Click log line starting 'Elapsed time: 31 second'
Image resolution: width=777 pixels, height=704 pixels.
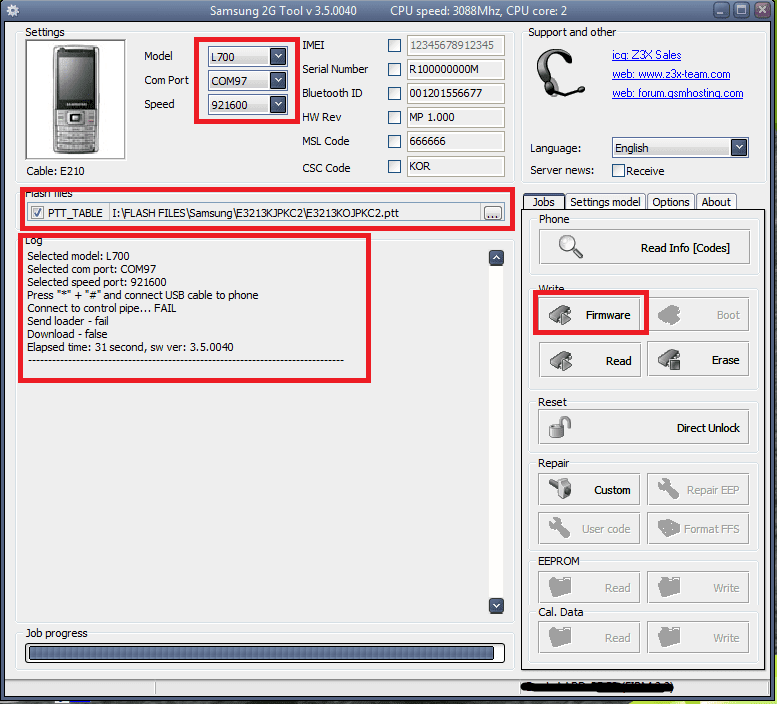(x=130, y=347)
